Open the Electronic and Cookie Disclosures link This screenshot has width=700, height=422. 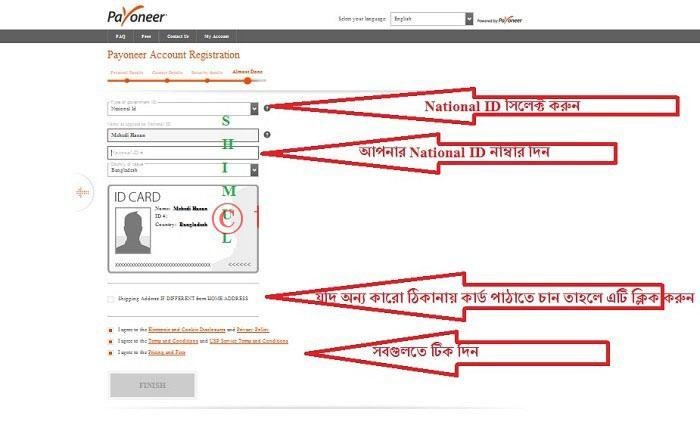pyautogui.click(x=187, y=330)
